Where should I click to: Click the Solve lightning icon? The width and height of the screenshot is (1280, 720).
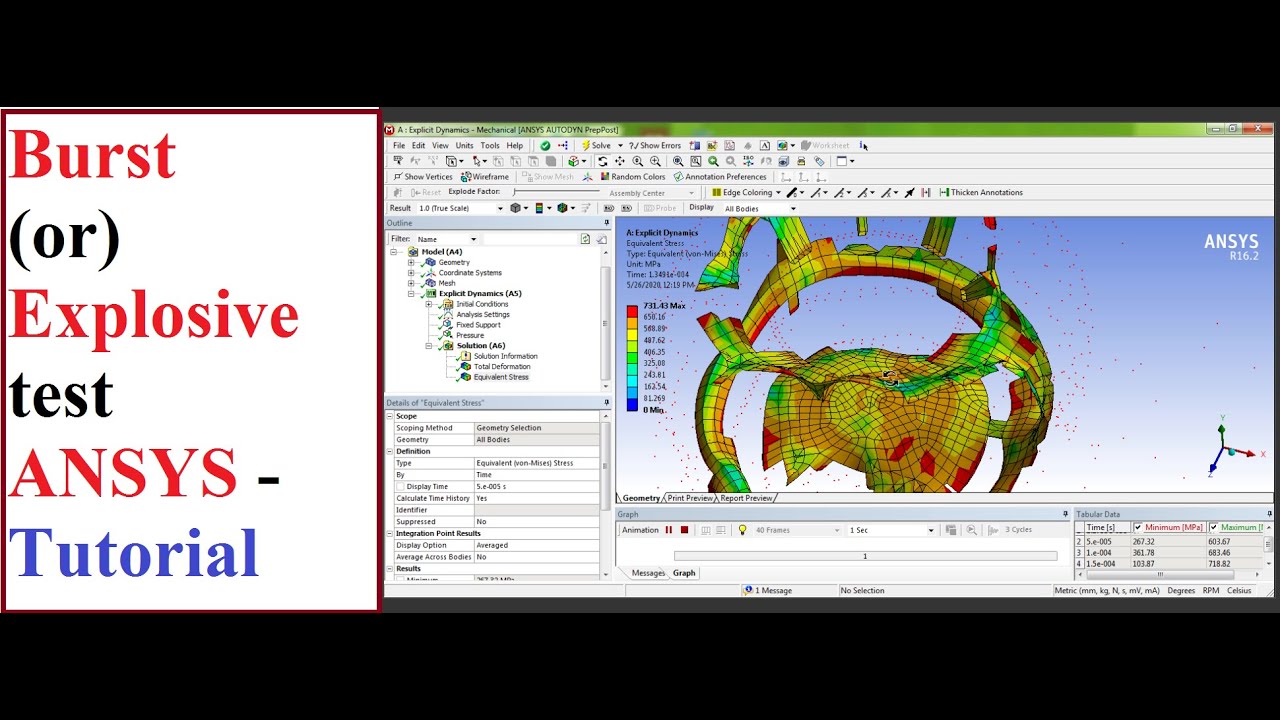(x=587, y=146)
